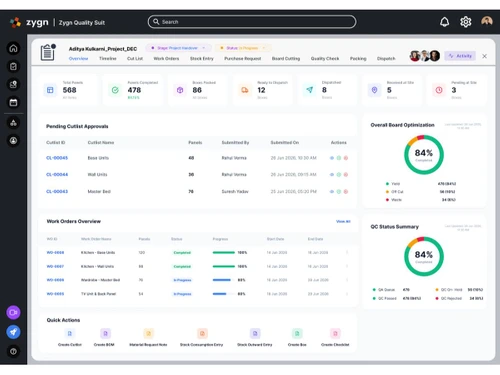This screenshot has height=375, width=500.
Task: Open the clipboard tasks icon in sidebar
Action: tap(13, 66)
